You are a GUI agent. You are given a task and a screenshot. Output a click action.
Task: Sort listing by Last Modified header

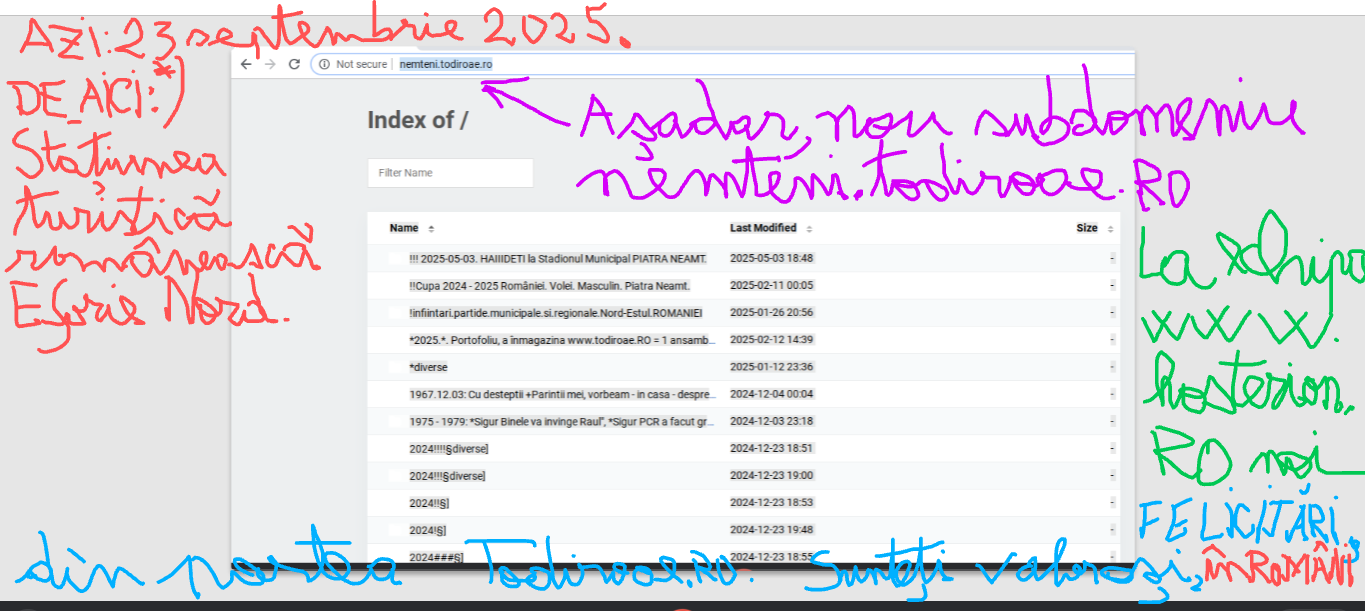point(763,228)
